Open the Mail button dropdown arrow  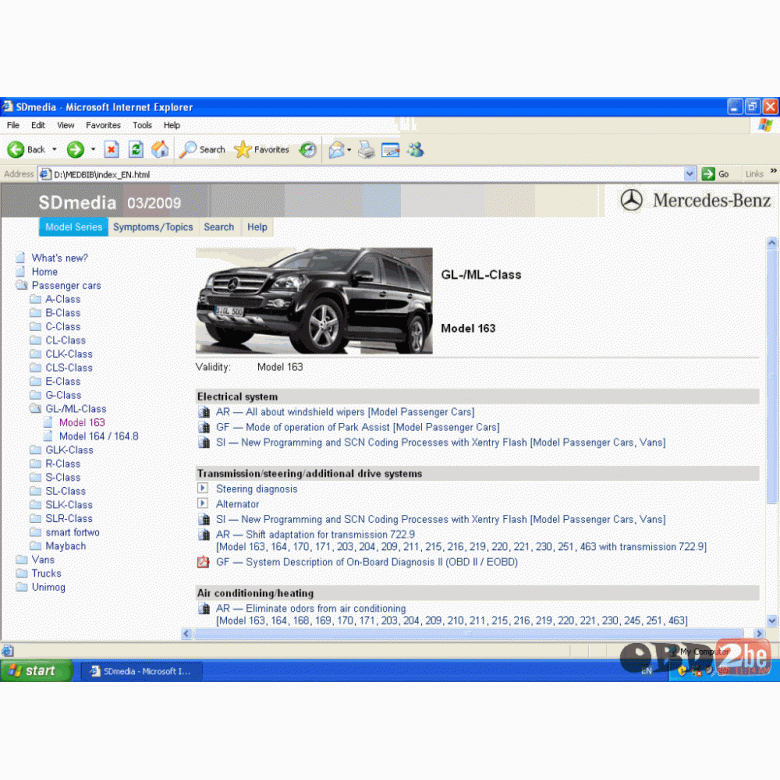349,149
